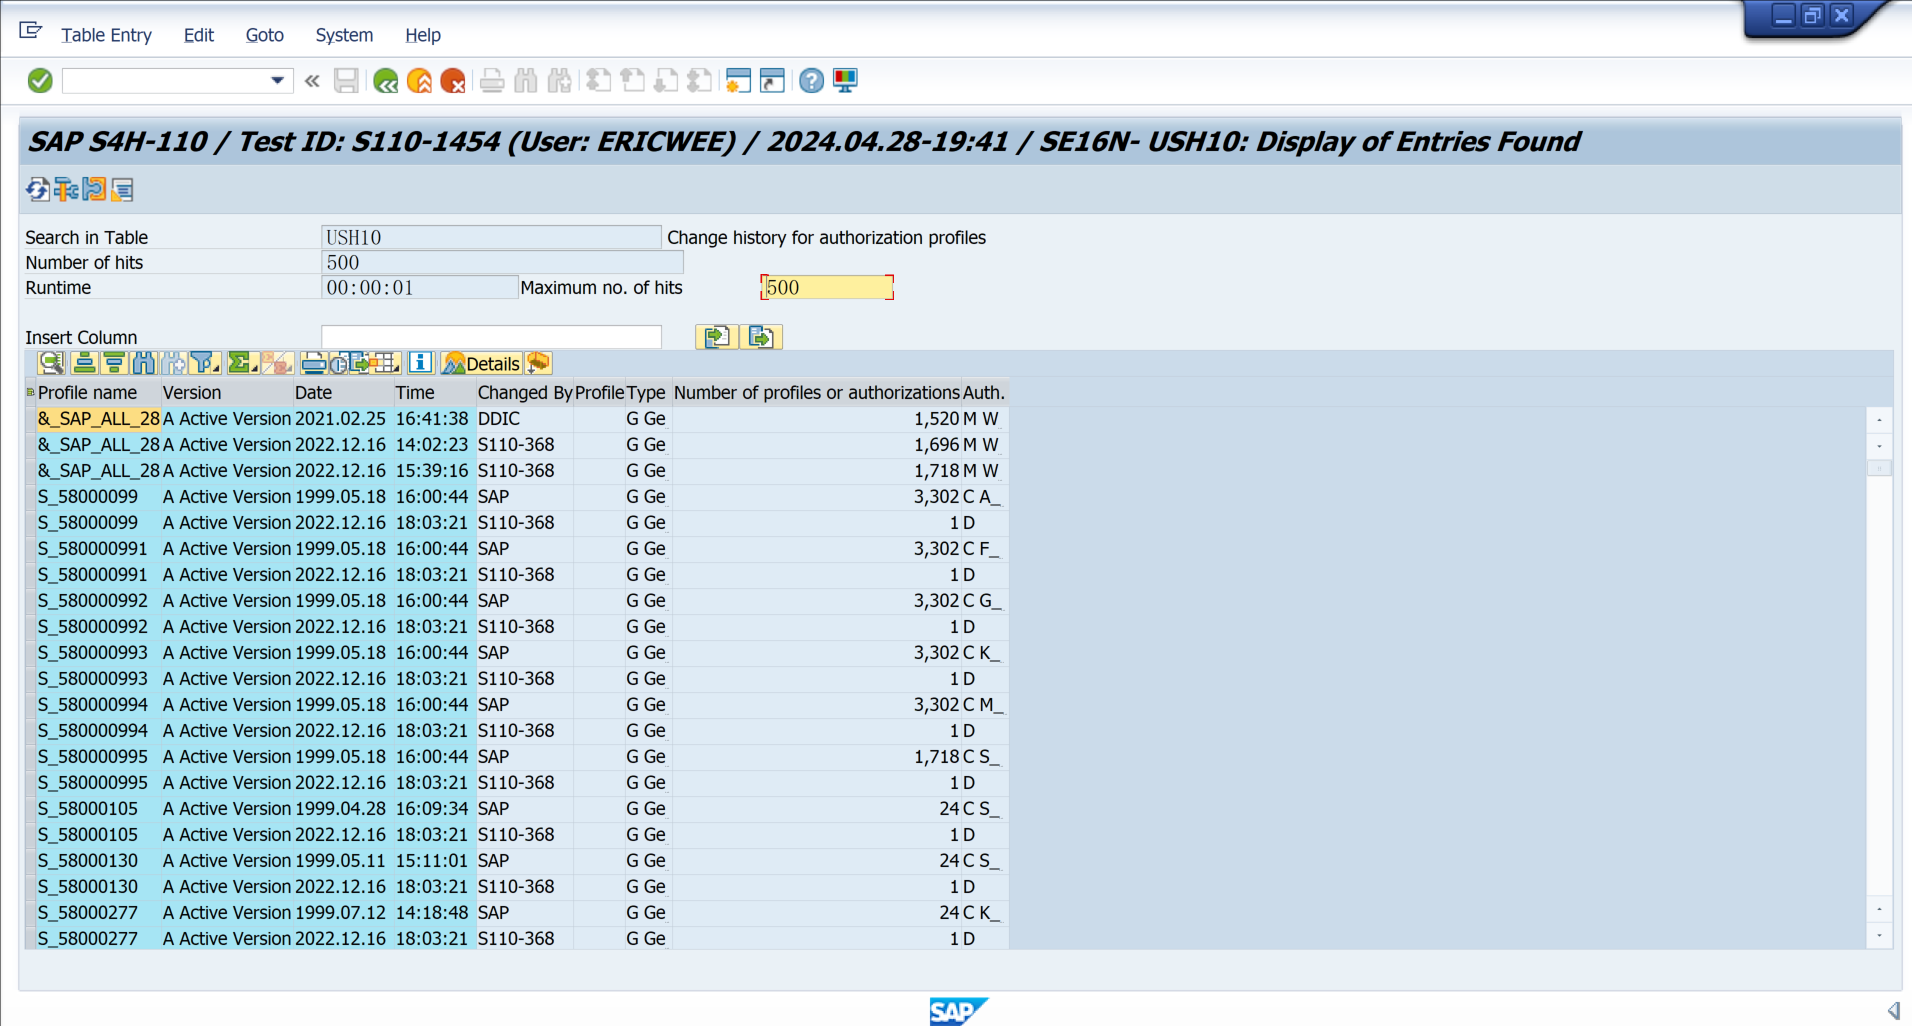
Task: Click the Customize Local Layout monitor icon
Action: (x=845, y=81)
